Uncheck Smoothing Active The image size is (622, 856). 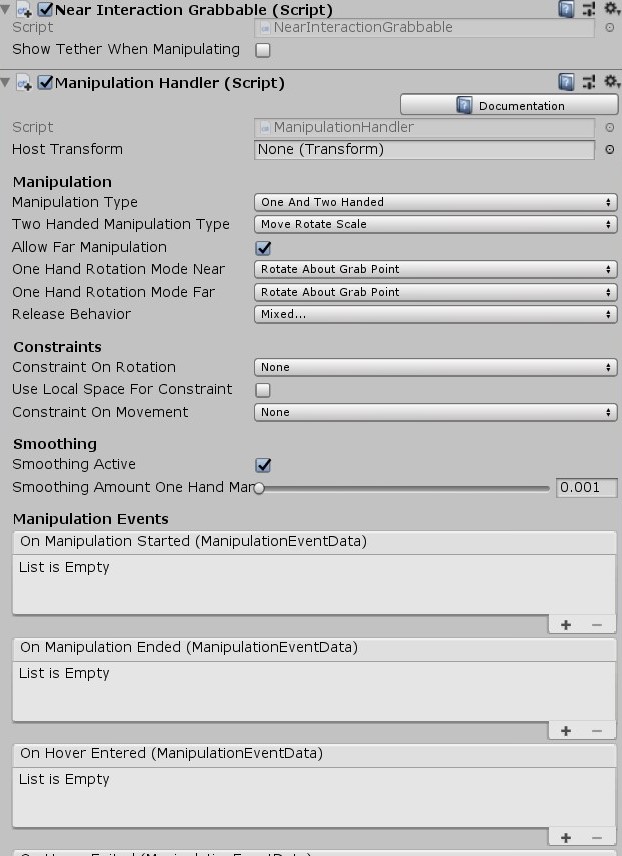tap(263, 465)
